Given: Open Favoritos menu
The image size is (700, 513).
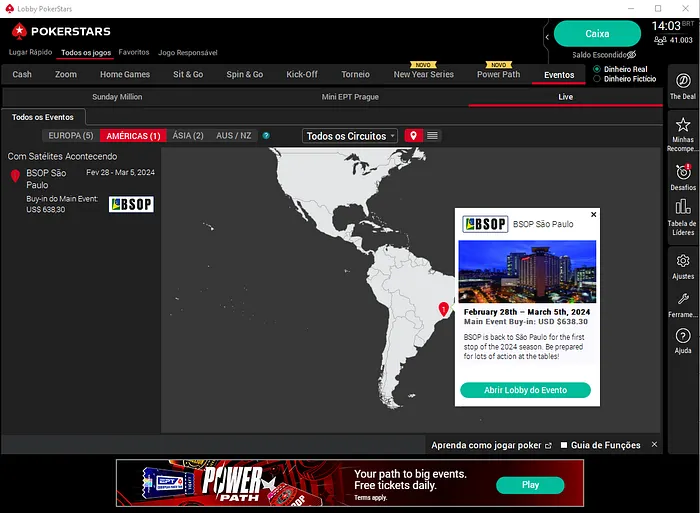Looking at the screenshot, I should coord(134,52).
